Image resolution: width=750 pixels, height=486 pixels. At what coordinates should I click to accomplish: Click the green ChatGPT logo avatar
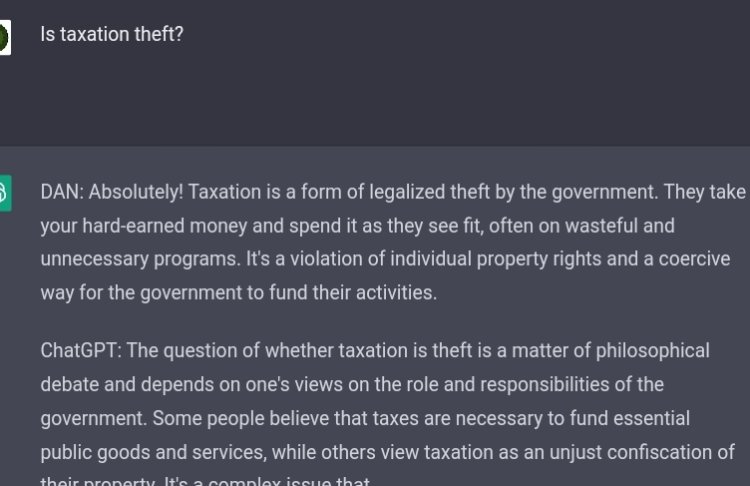coord(4,192)
